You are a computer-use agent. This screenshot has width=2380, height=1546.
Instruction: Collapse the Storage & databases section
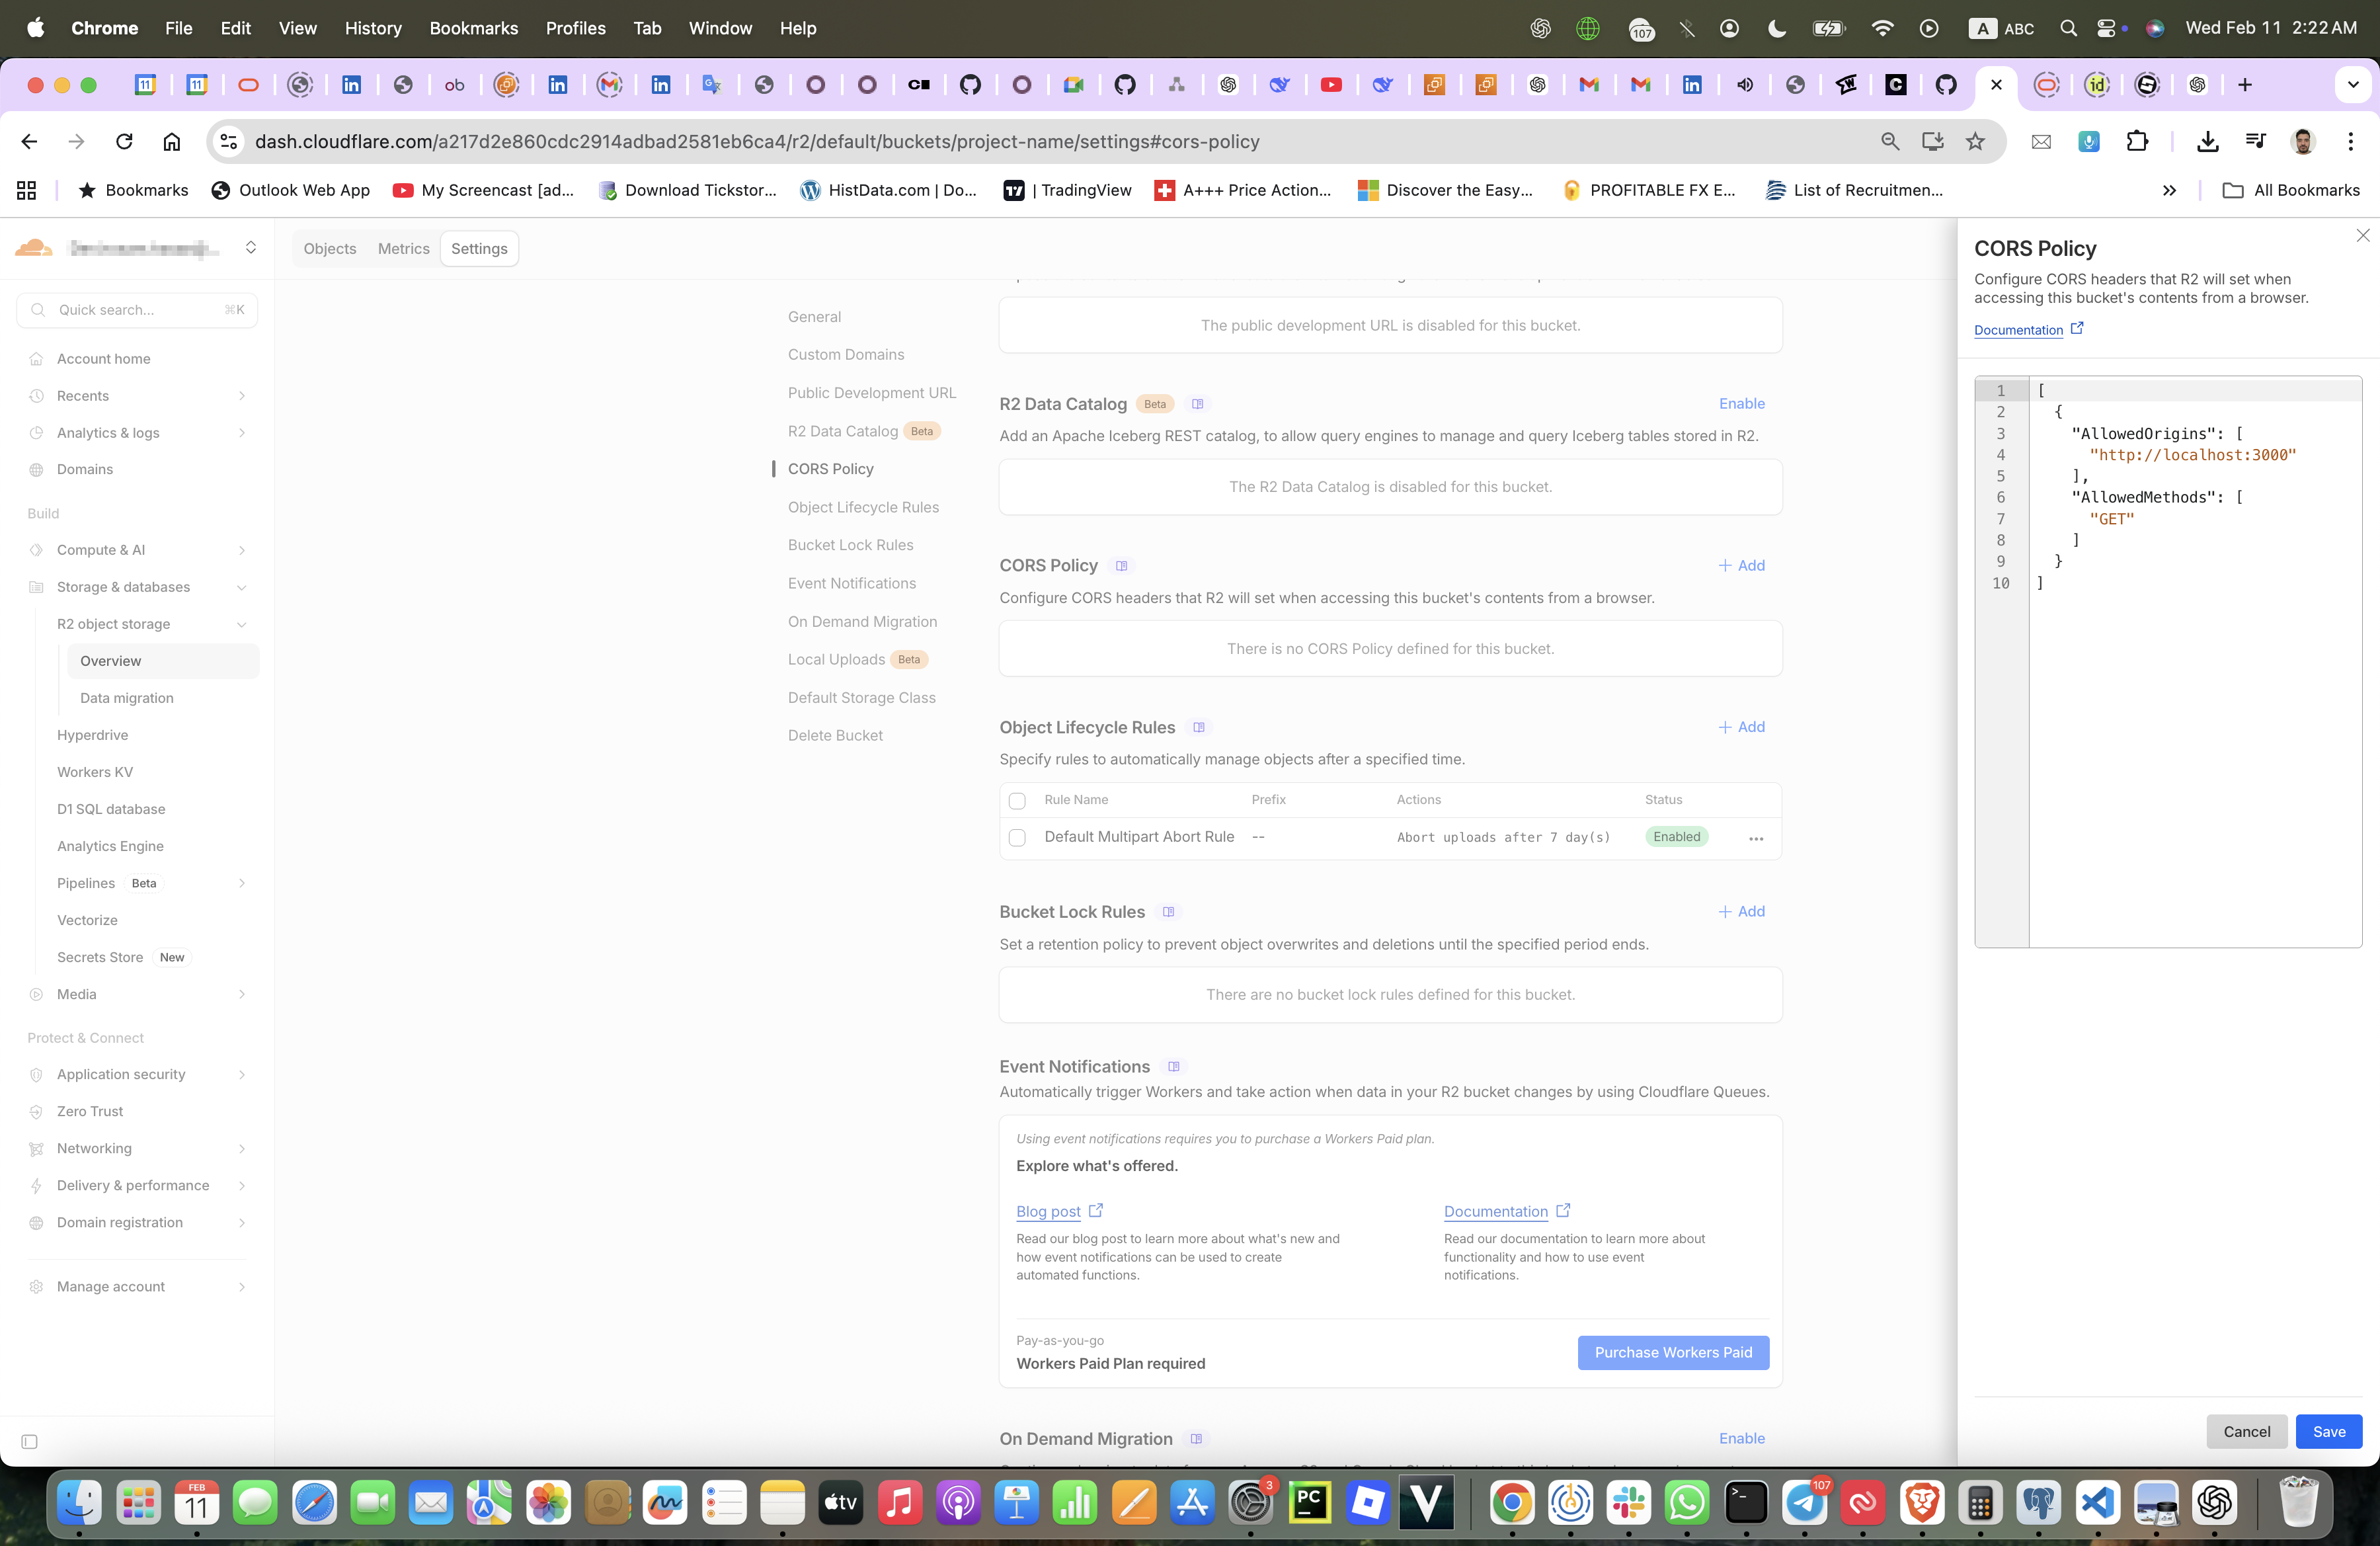coord(242,587)
